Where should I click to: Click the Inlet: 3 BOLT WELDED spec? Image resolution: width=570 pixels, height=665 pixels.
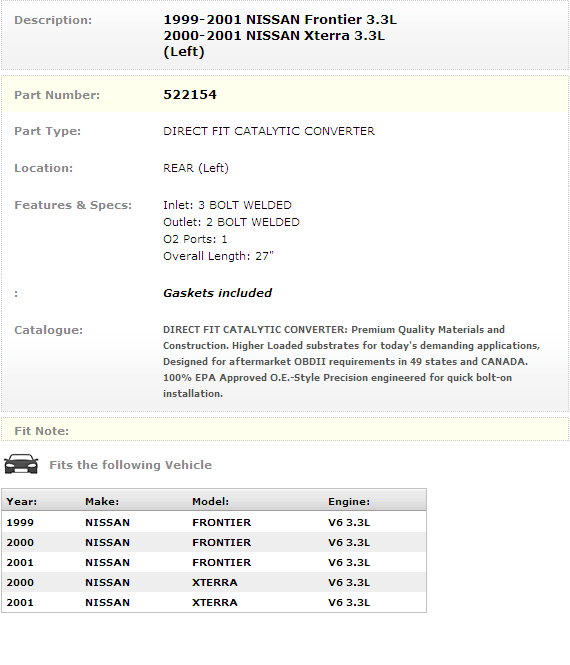pyautogui.click(x=227, y=205)
